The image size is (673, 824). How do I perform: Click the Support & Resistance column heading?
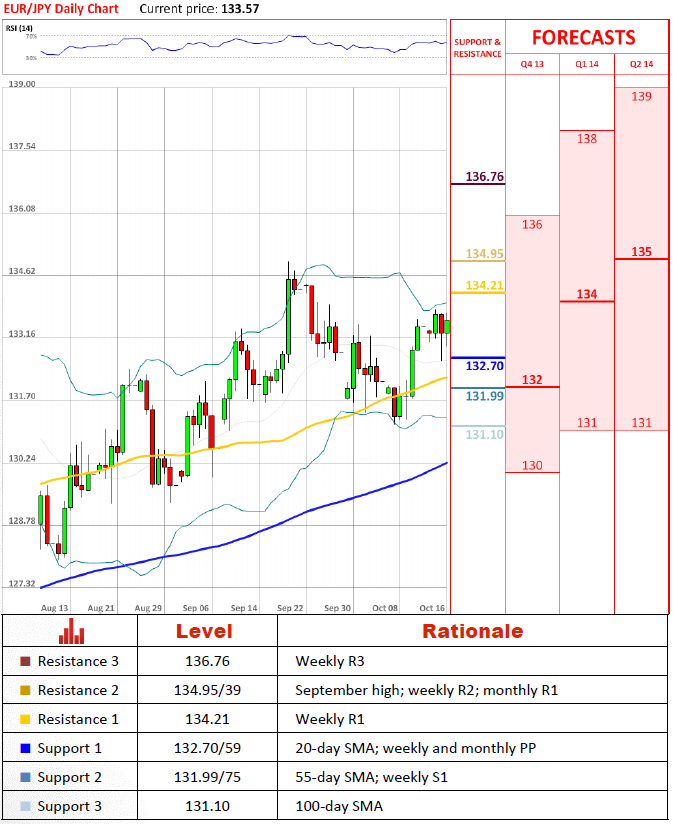click(x=478, y=48)
